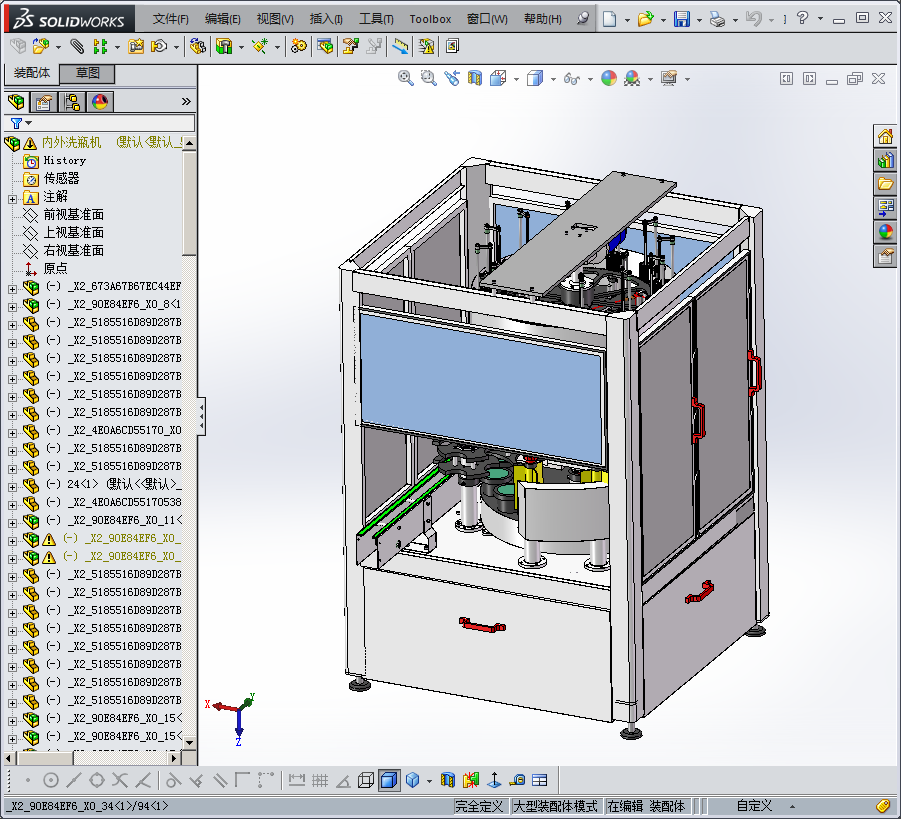Screen dimensions: 901x819
Task: Click the 自定义 units status button
Action: [754, 806]
